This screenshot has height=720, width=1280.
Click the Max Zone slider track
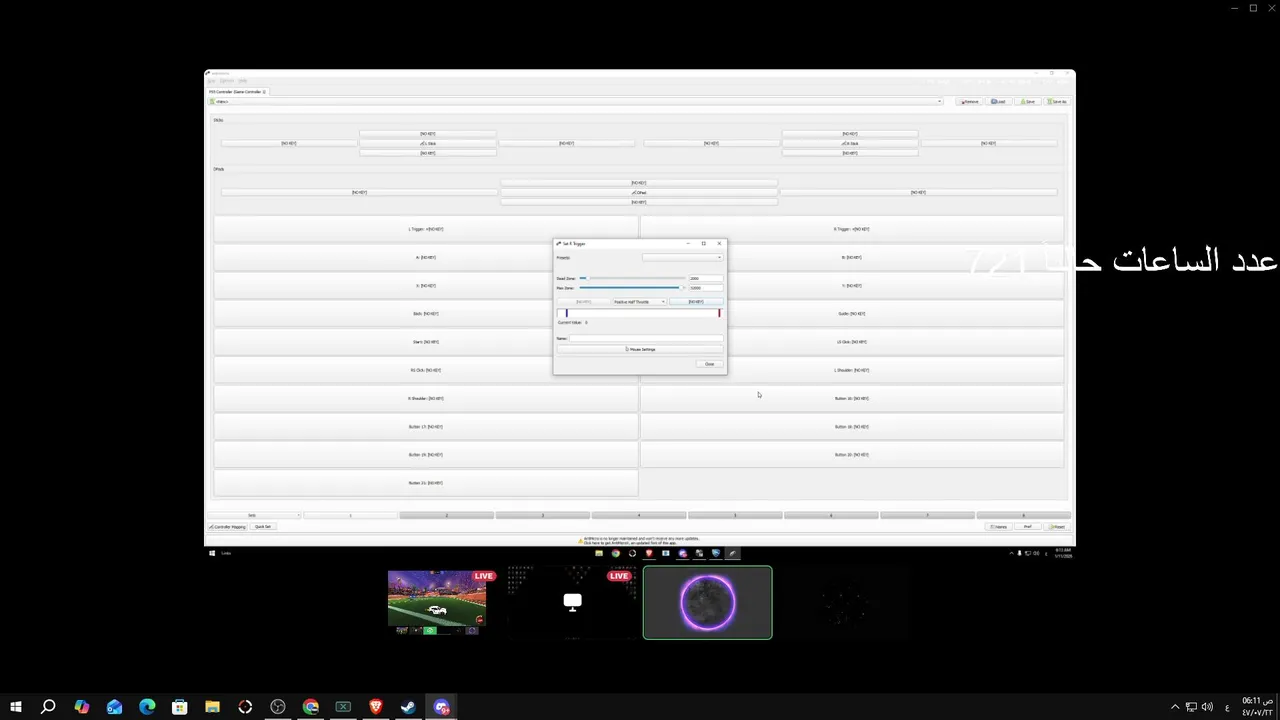coord(632,288)
